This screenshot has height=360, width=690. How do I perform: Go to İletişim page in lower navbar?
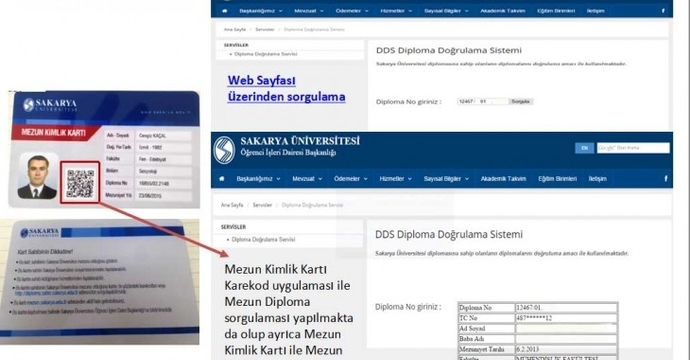click(x=598, y=179)
